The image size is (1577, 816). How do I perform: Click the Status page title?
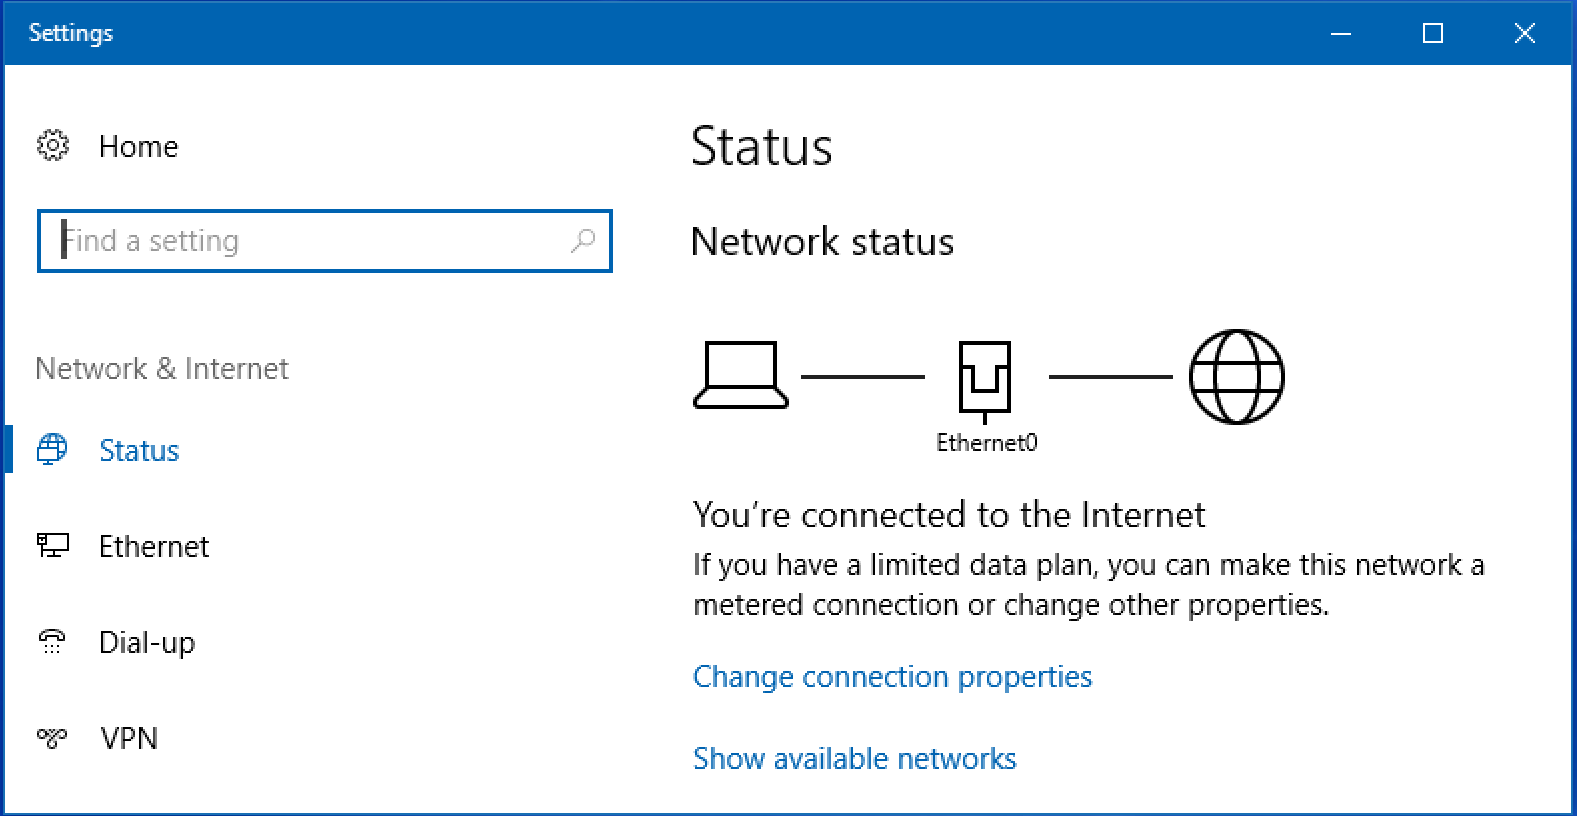pos(763,146)
